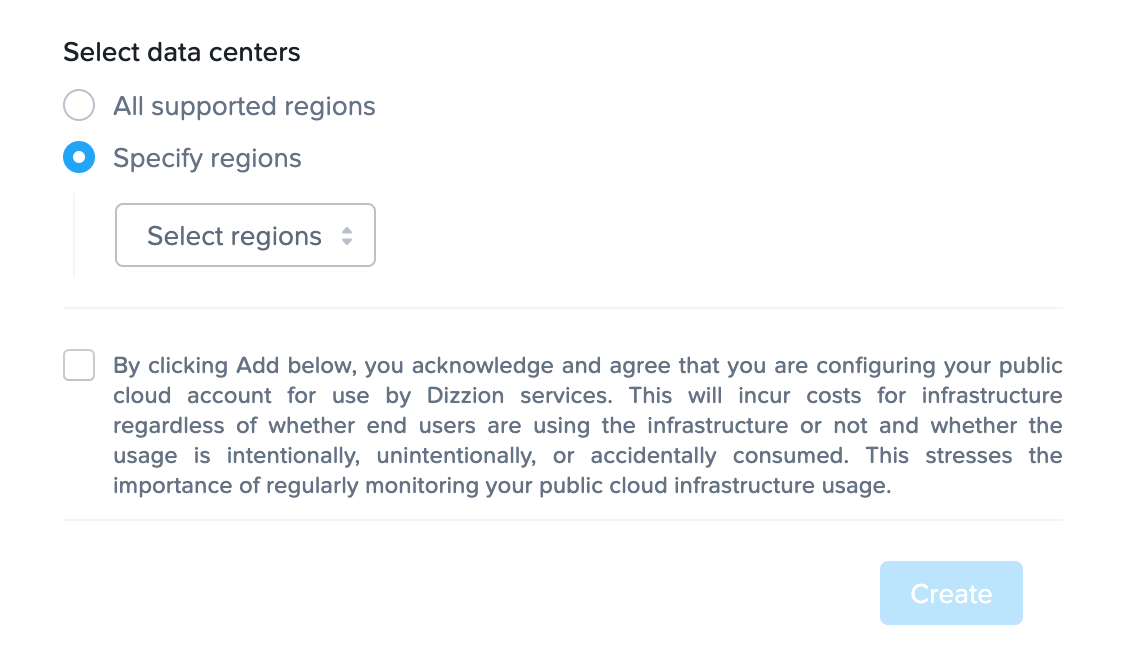This screenshot has height=661, width=1133.
Task: Click the Select data centers heading
Action: [x=182, y=53]
